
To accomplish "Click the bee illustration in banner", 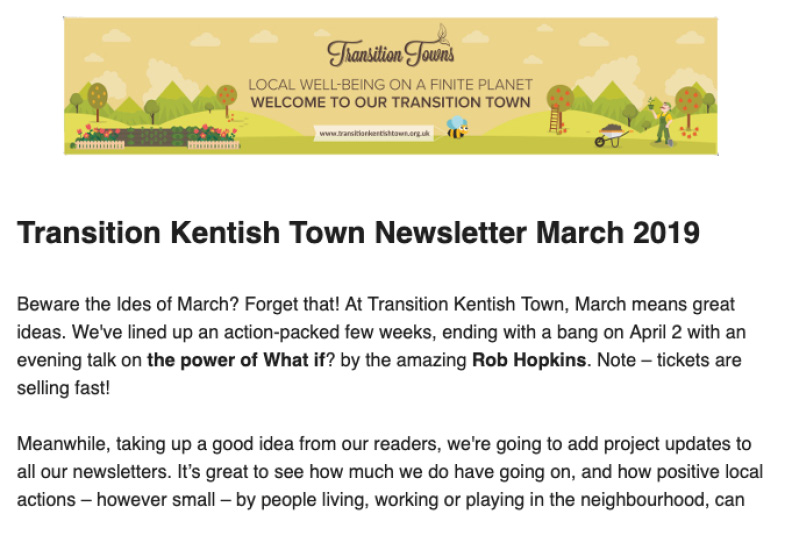I will [456, 128].
